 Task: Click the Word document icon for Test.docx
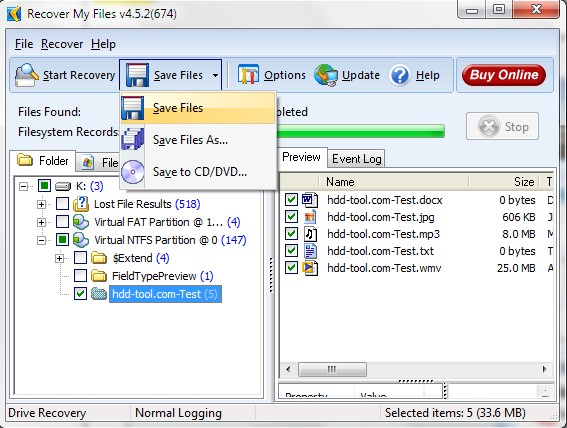pyautogui.click(x=310, y=200)
